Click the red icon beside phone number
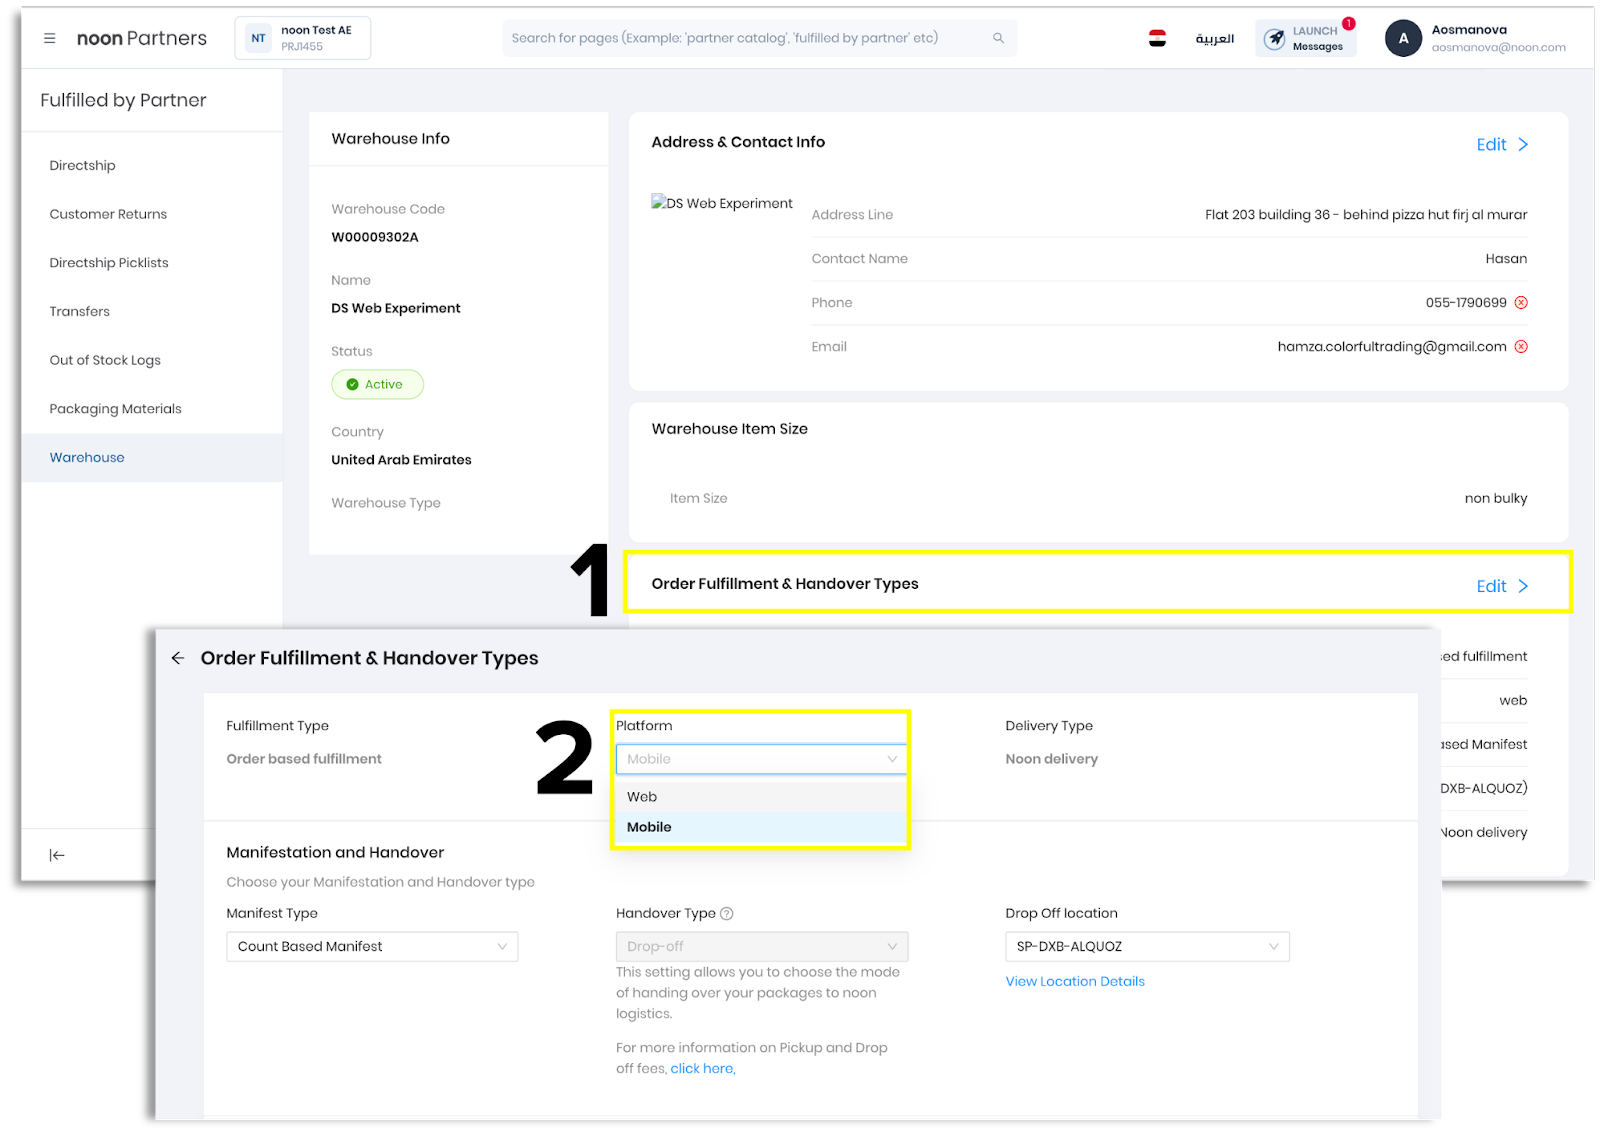Screen dimensions: 1600x1131 coord(1521,303)
